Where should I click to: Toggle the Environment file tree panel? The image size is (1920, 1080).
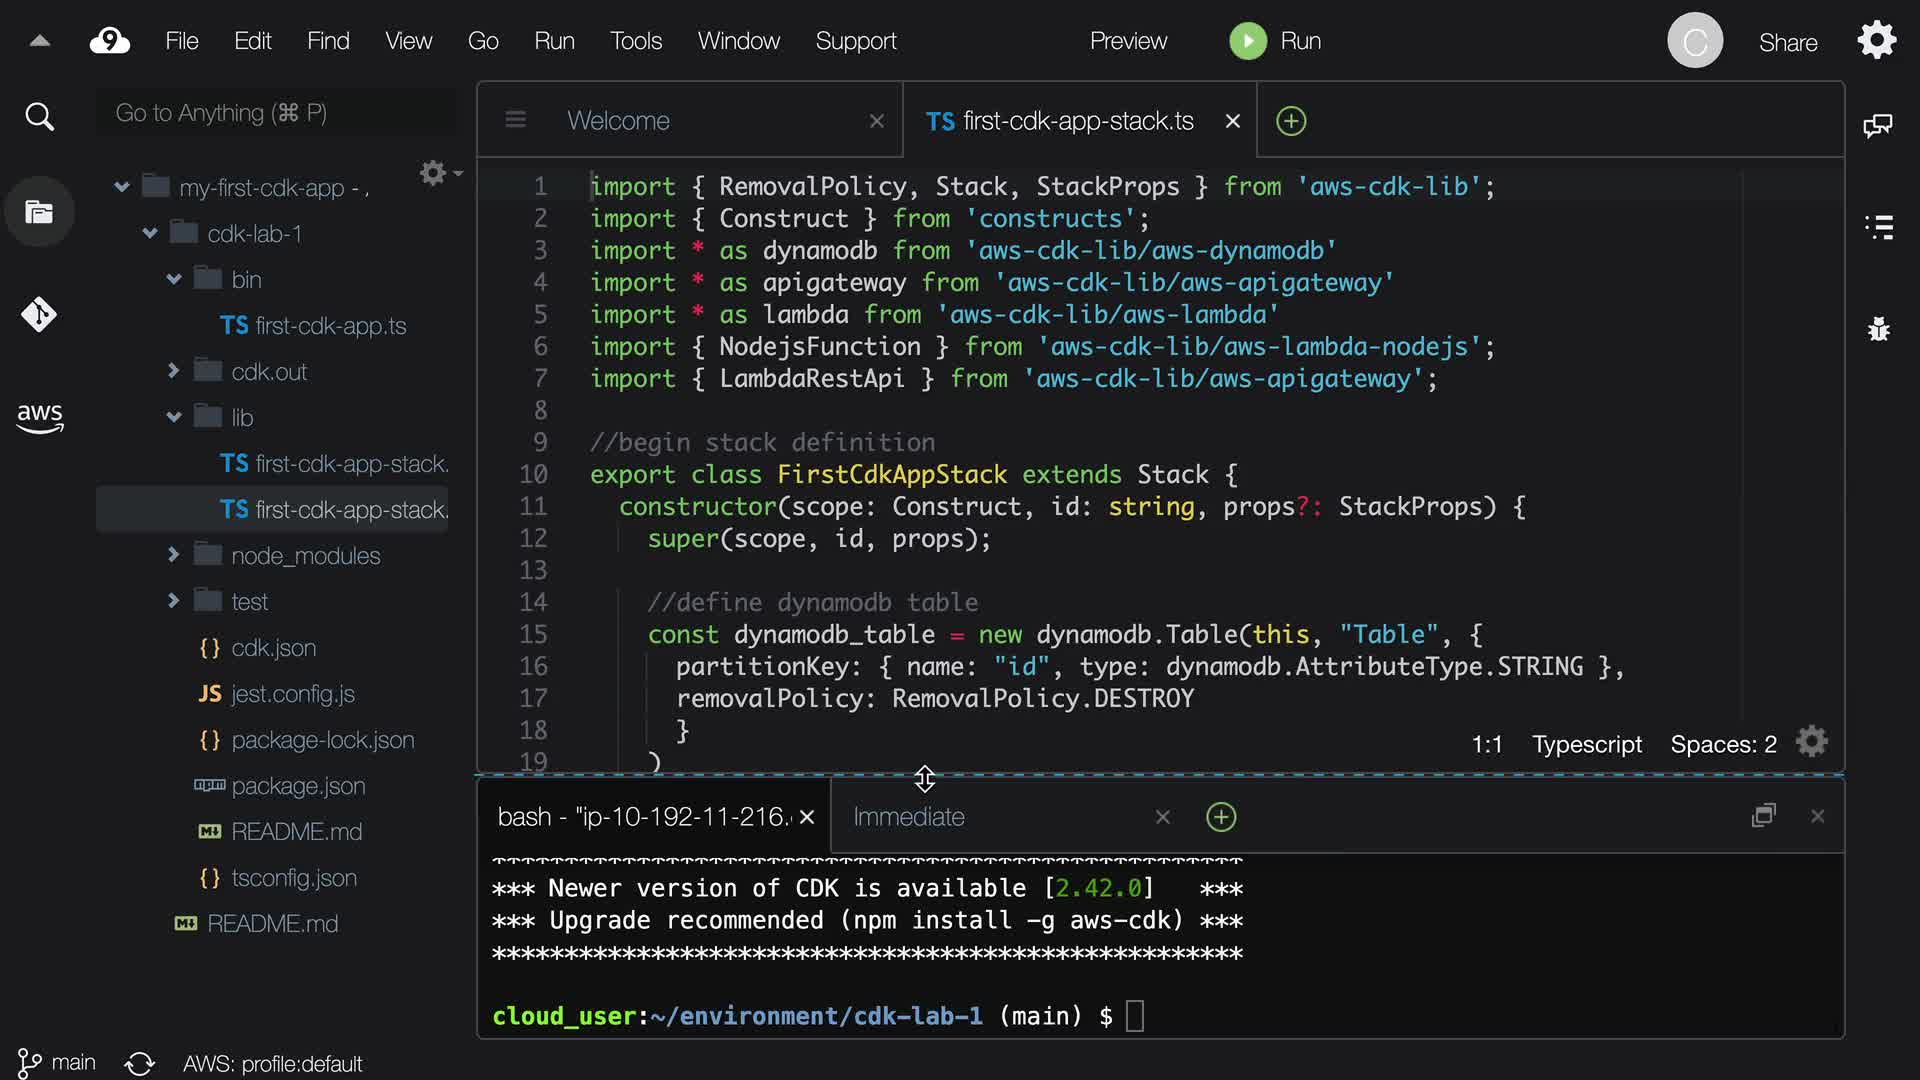coord(39,212)
